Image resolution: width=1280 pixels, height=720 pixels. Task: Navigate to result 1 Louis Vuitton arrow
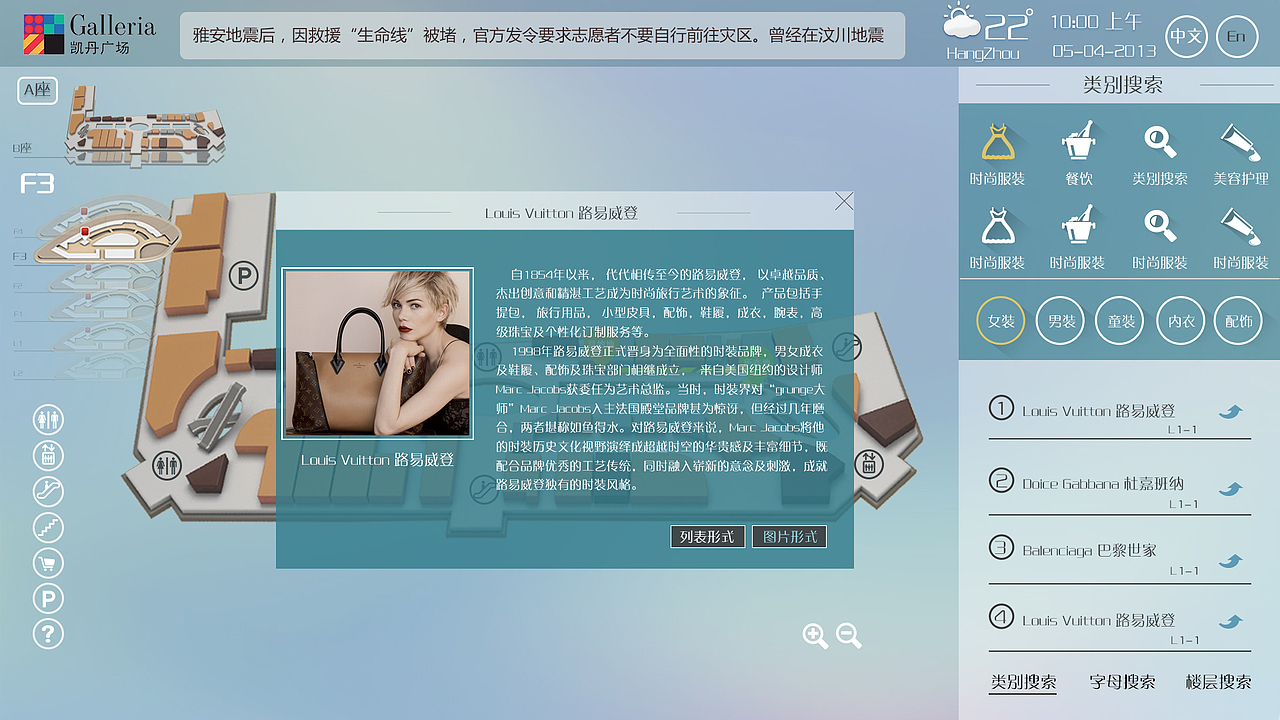click(1230, 411)
